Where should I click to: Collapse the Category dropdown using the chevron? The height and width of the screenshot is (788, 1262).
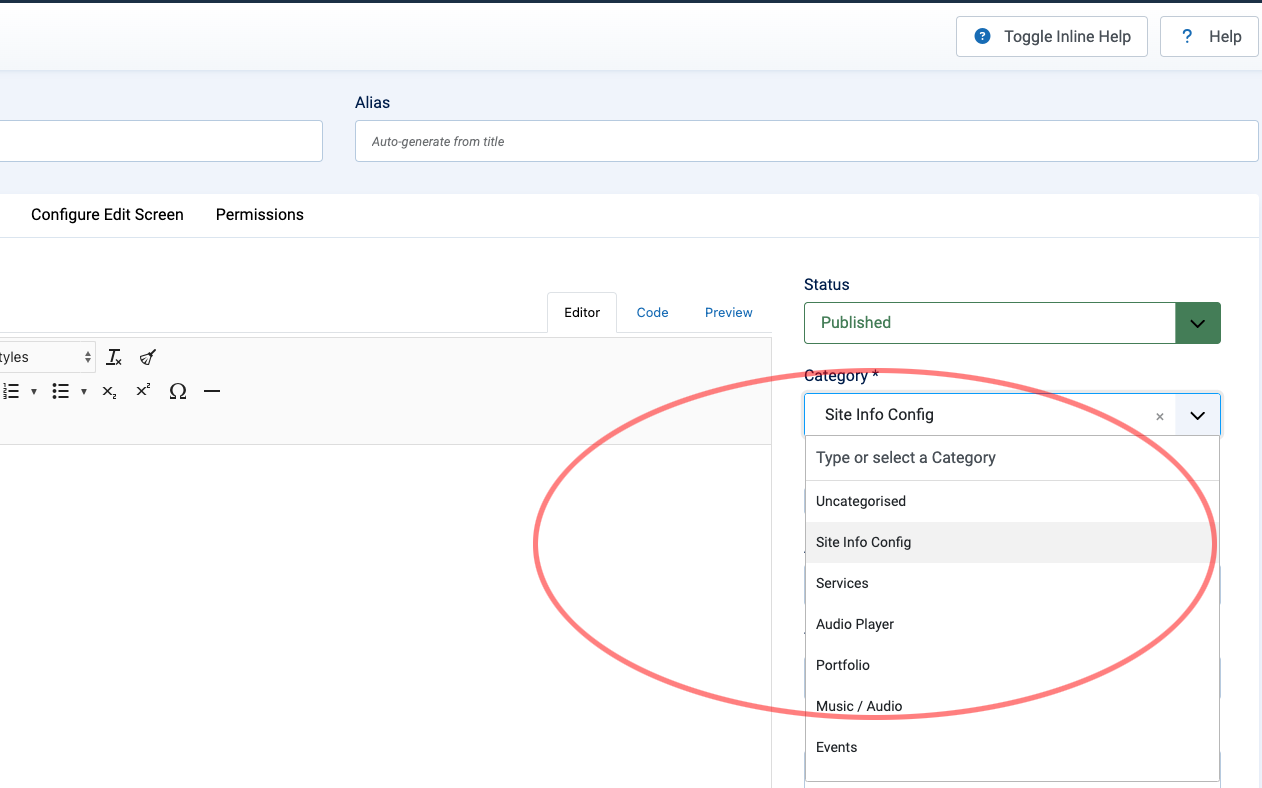1197,415
